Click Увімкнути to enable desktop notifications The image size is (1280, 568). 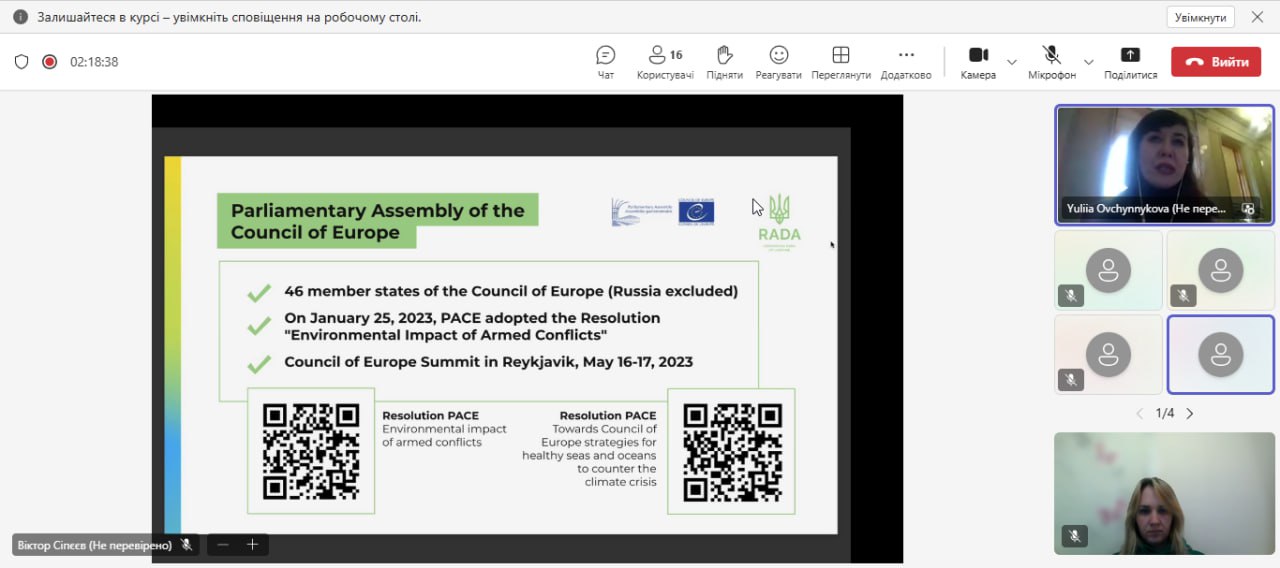[1200, 17]
